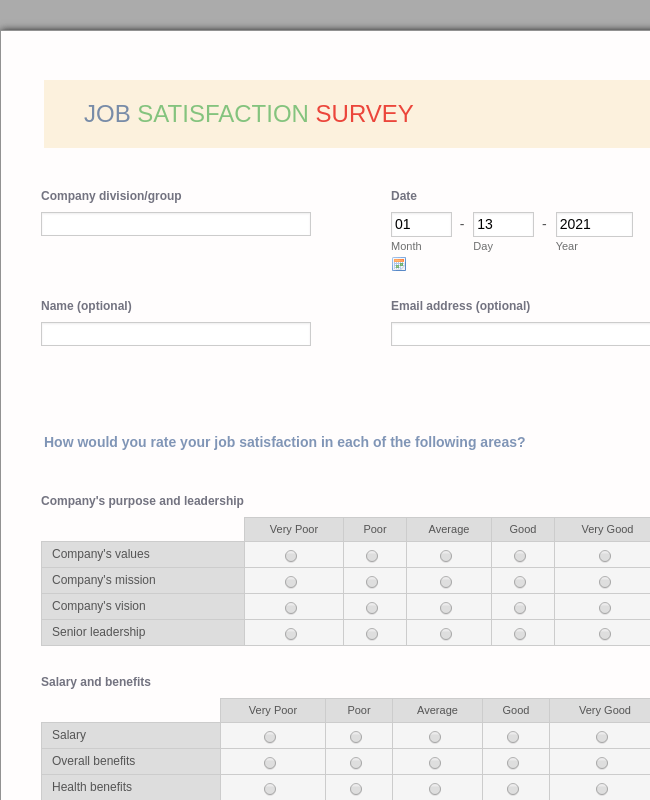
Task: Open the calendar date picker
Action: click(x=399, y=264)
